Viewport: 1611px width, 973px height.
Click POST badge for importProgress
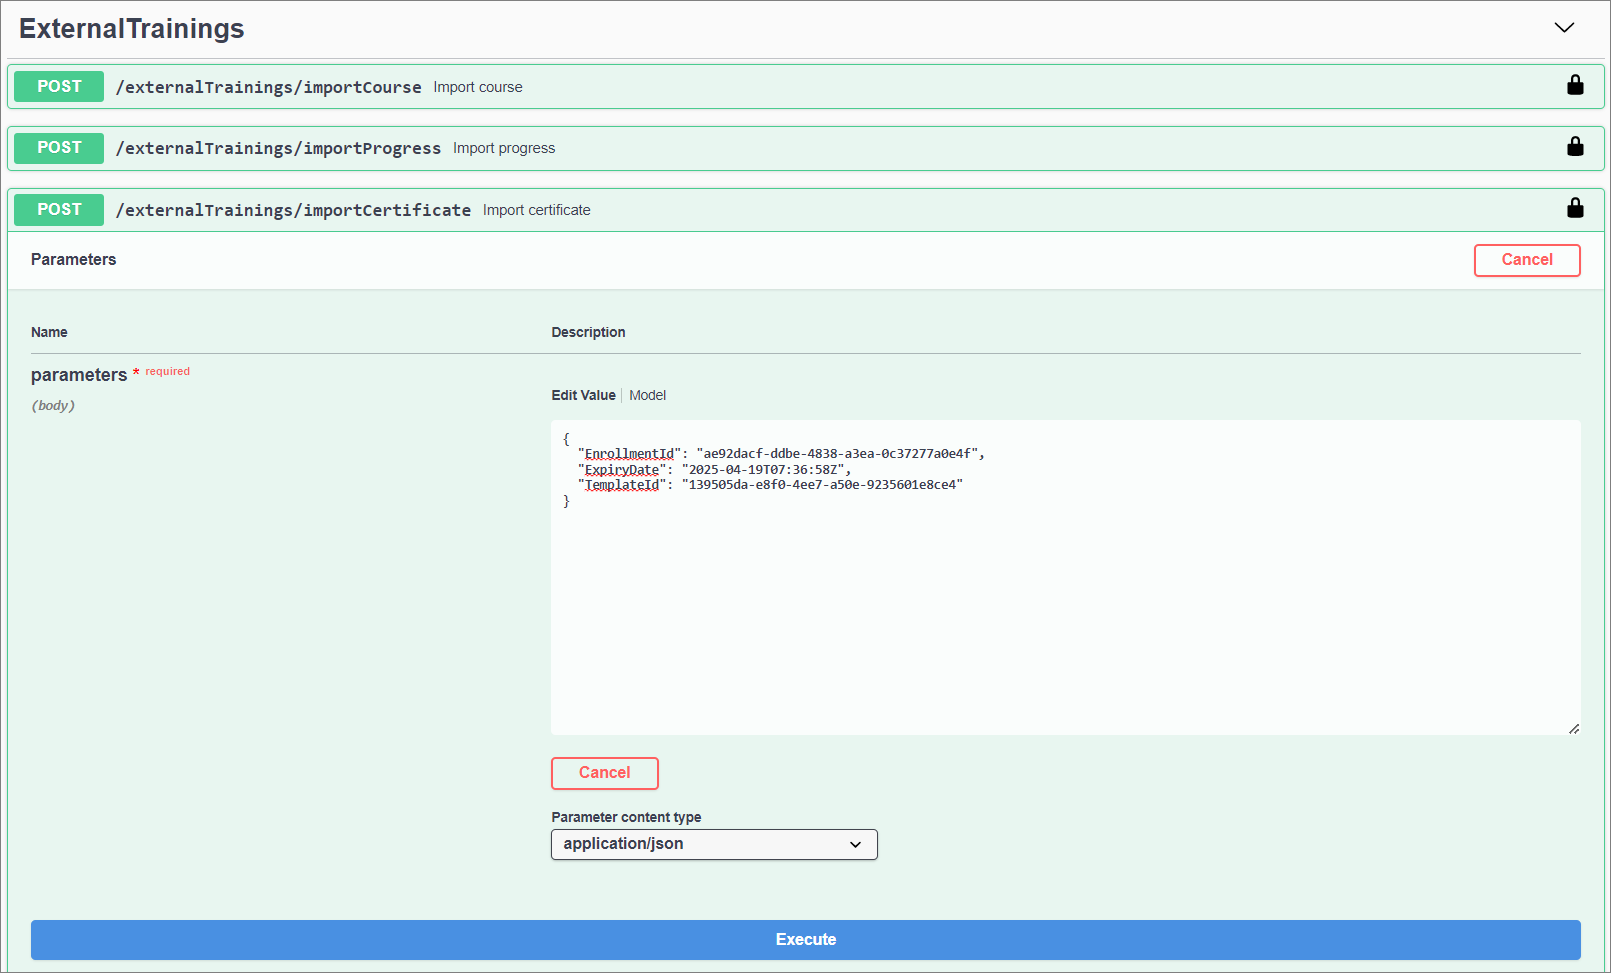point(59,148)
